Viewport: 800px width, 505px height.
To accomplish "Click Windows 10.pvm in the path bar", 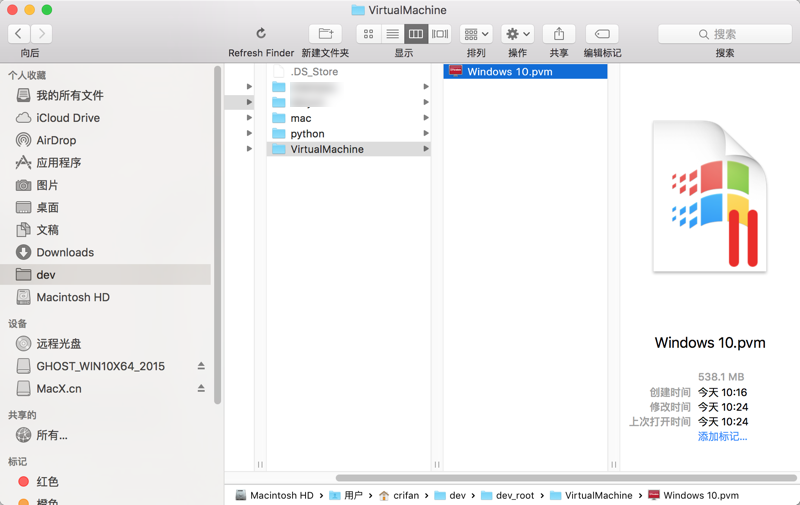I will pyautogui.click(x=693, y=495).
